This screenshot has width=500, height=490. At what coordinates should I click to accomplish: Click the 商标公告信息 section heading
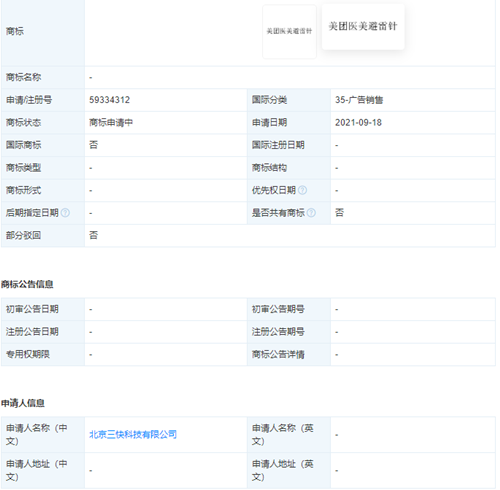click(x=27, y=284)
